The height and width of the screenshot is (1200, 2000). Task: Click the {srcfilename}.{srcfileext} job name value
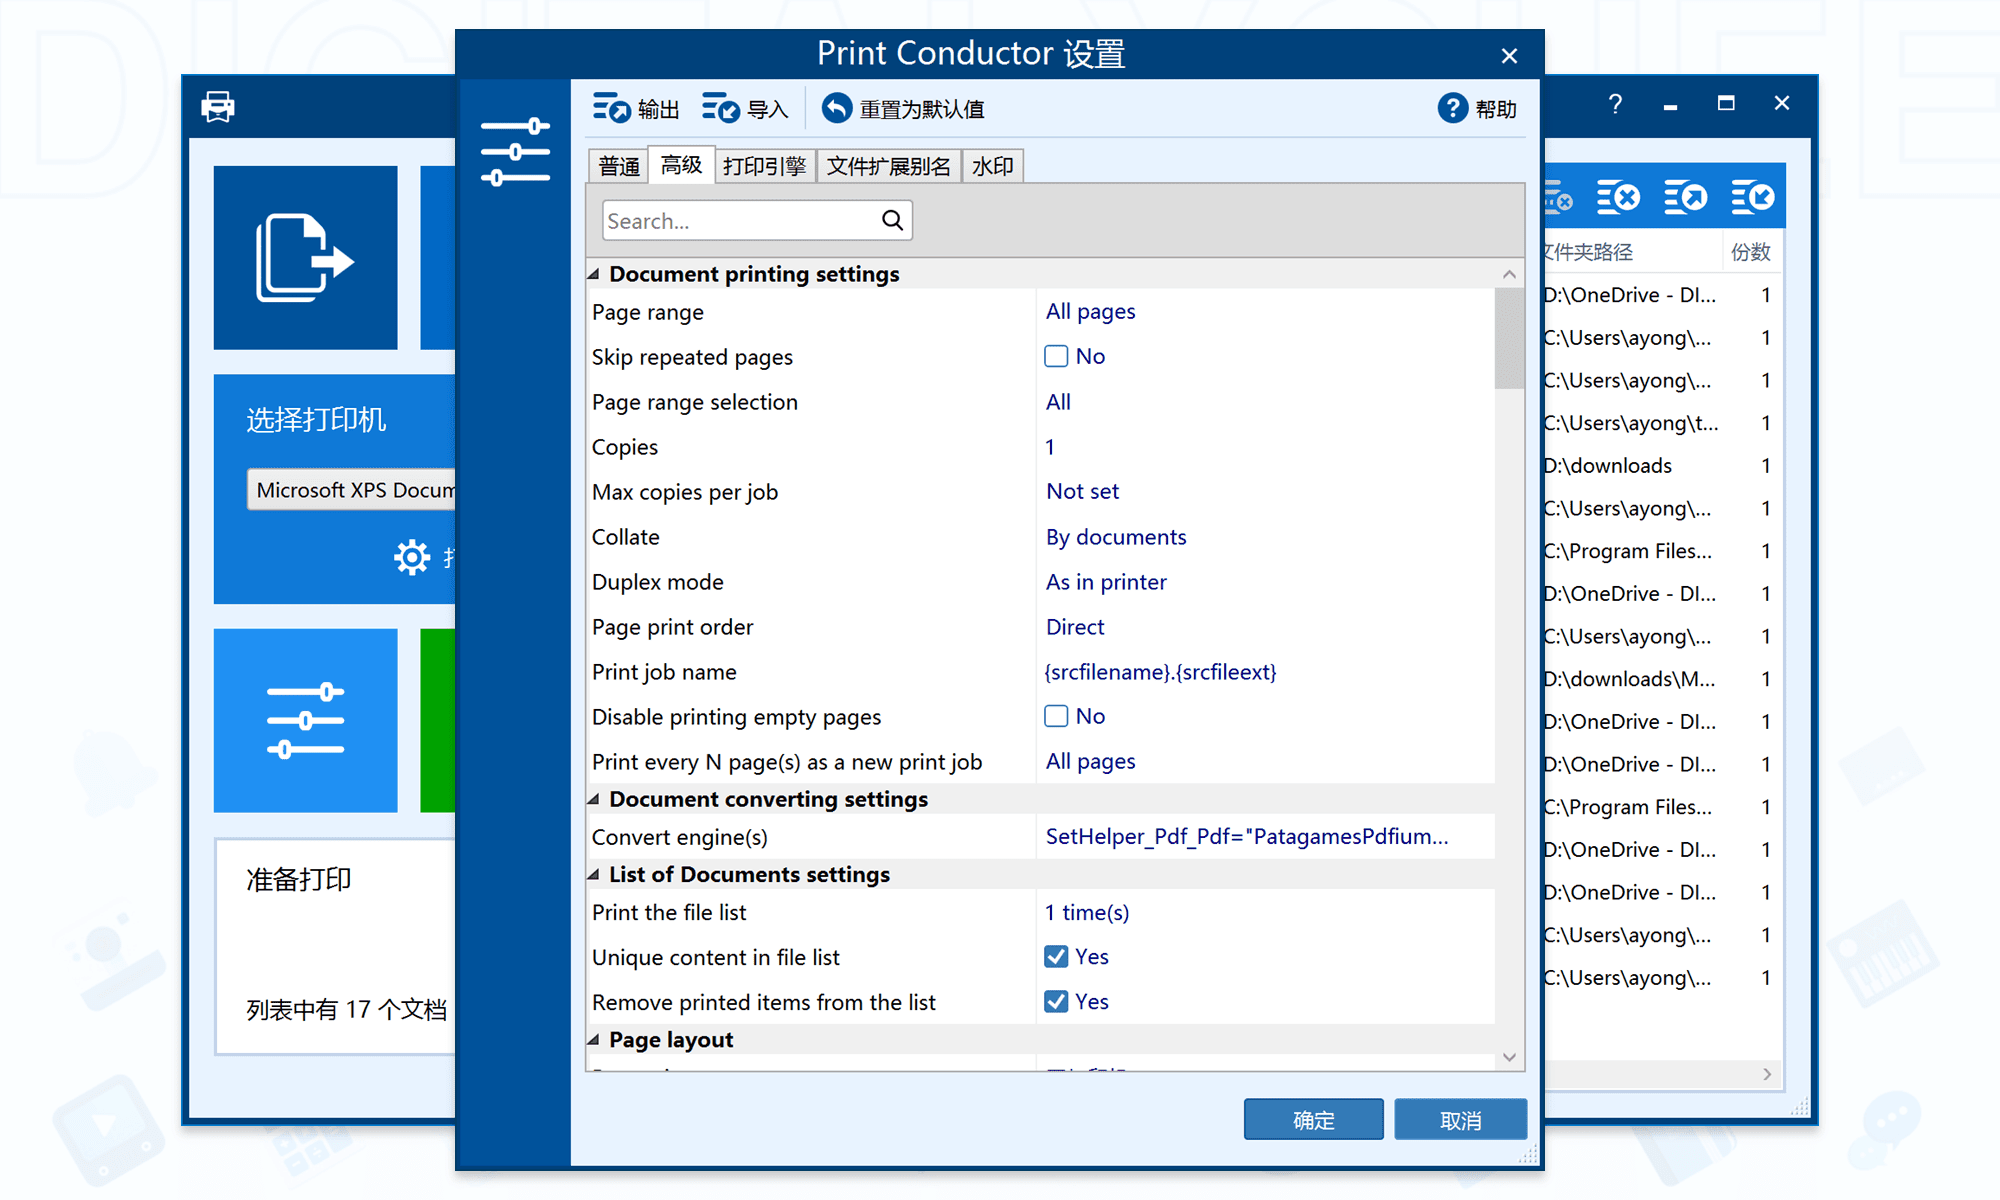(1161, 672)
